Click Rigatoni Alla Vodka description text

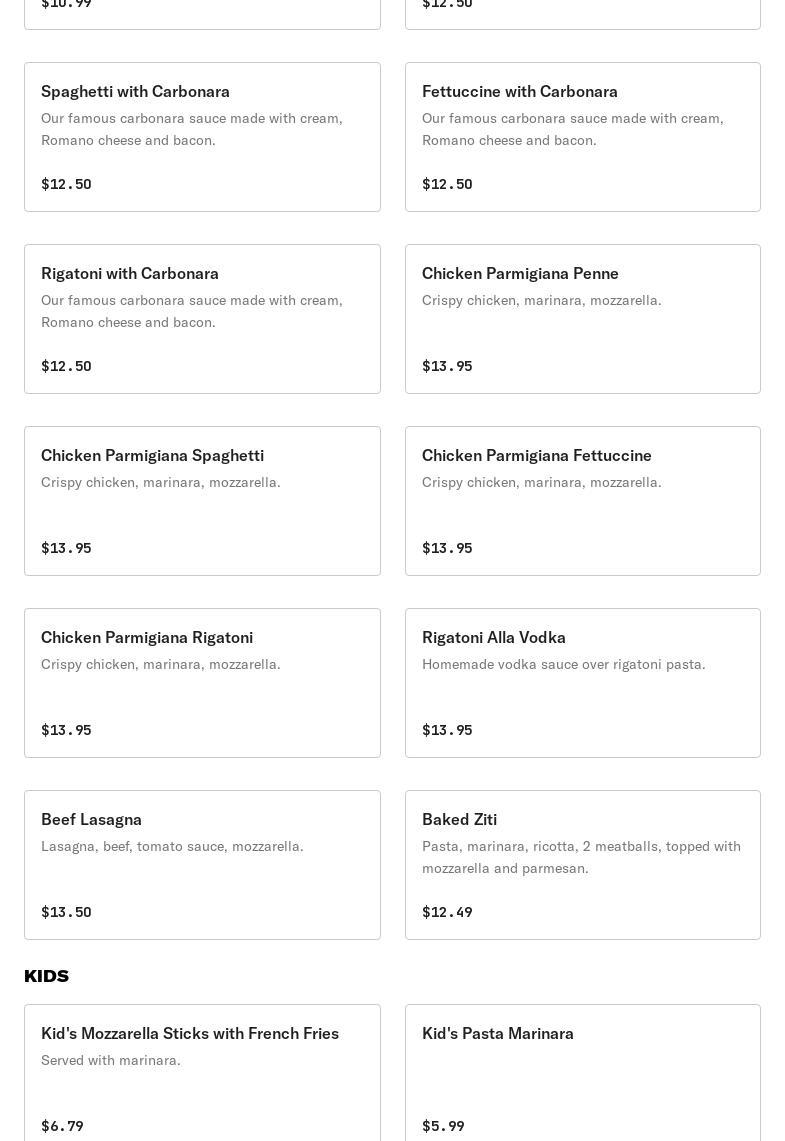563,664
